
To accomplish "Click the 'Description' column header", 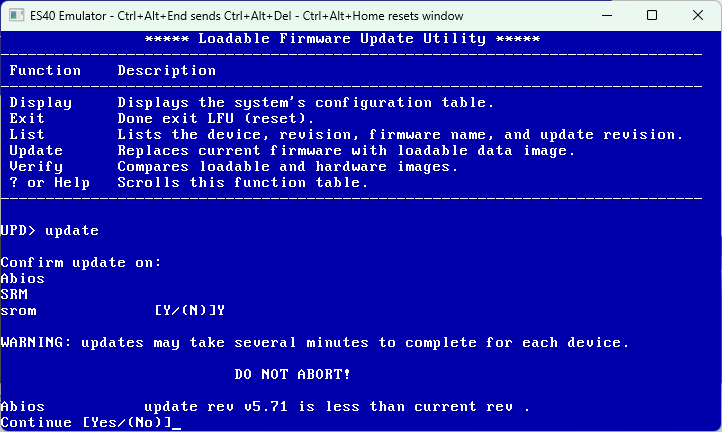I will (x=167, y=70).
